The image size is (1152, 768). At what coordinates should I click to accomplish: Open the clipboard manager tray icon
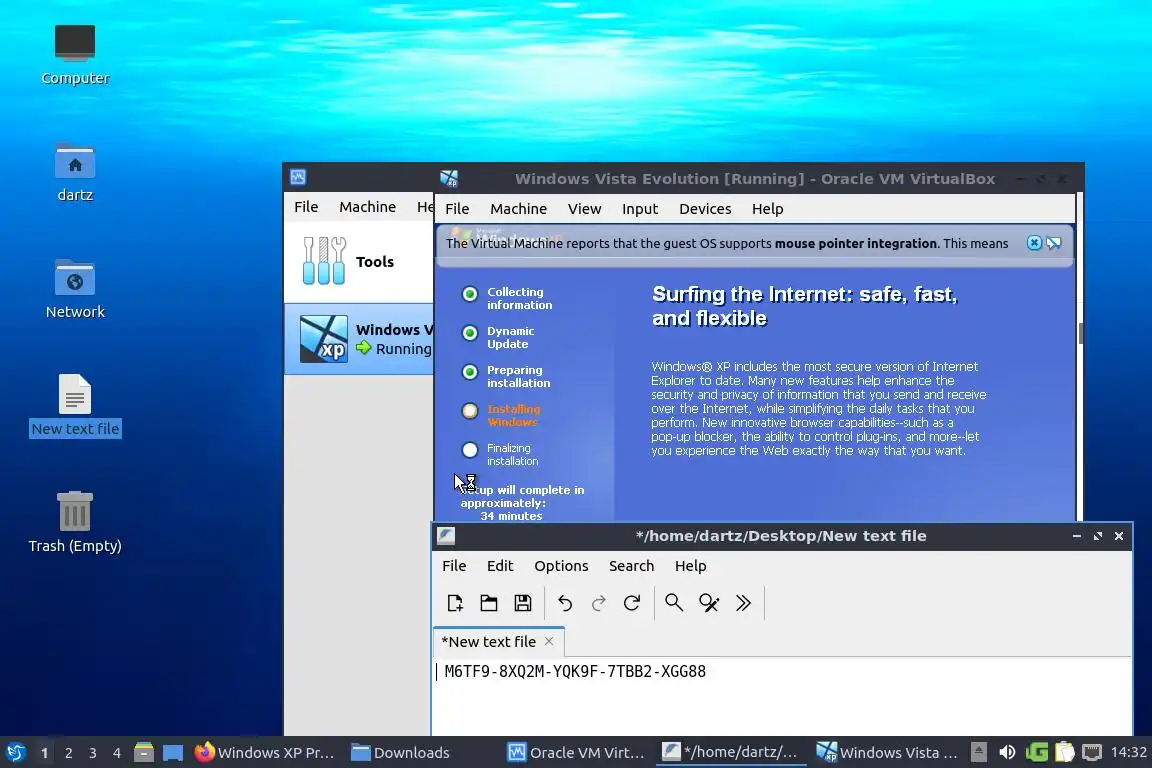coord(1065,753)
